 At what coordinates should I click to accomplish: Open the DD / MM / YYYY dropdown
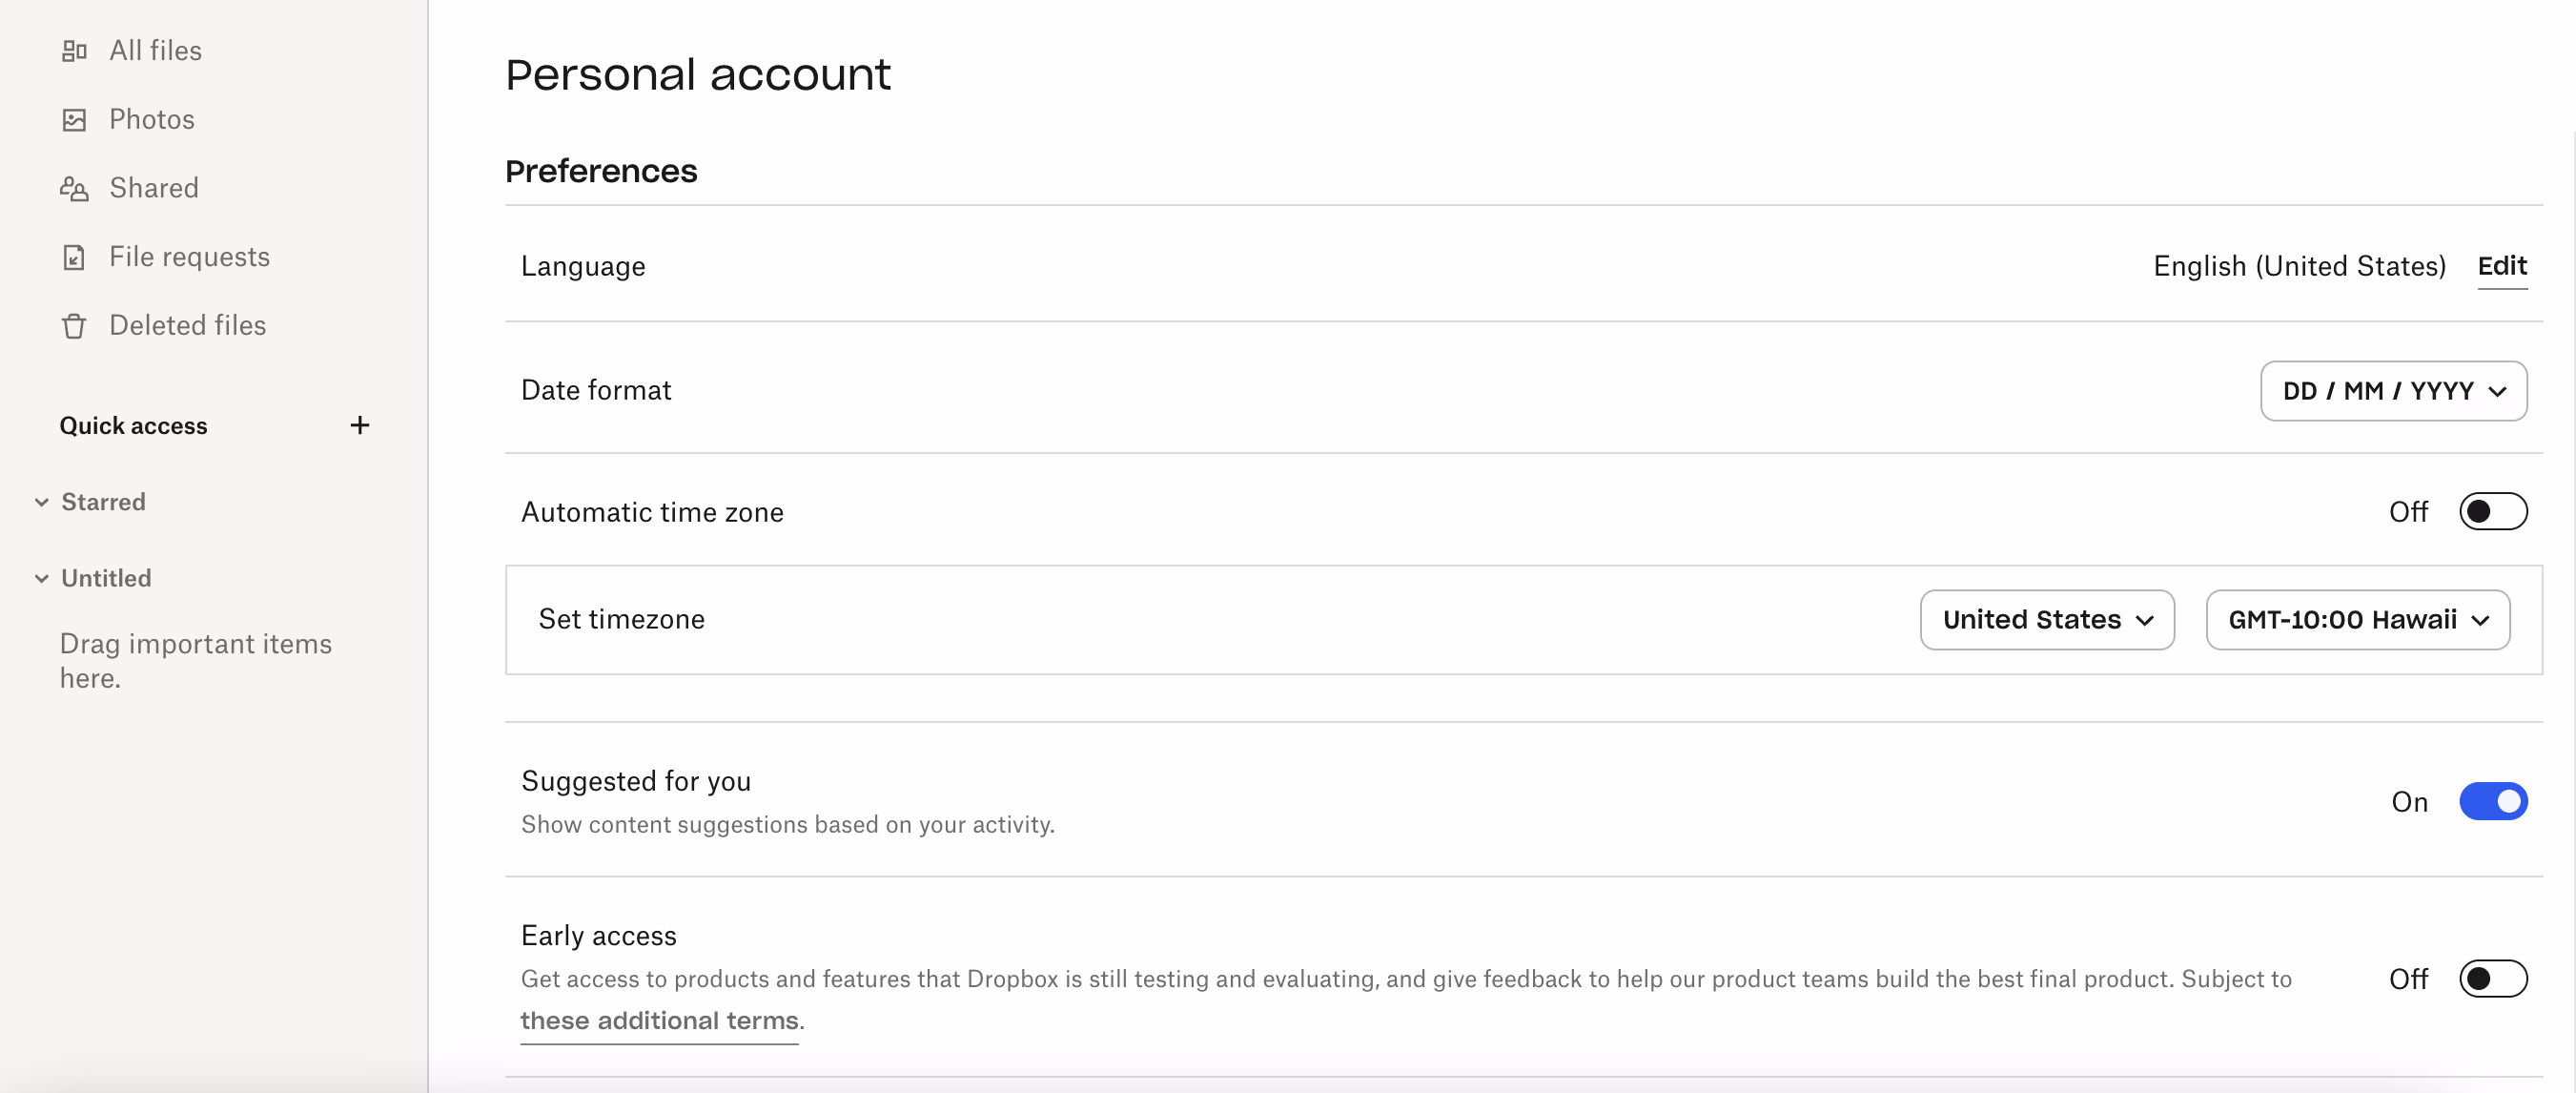(x=2393, y=391)
